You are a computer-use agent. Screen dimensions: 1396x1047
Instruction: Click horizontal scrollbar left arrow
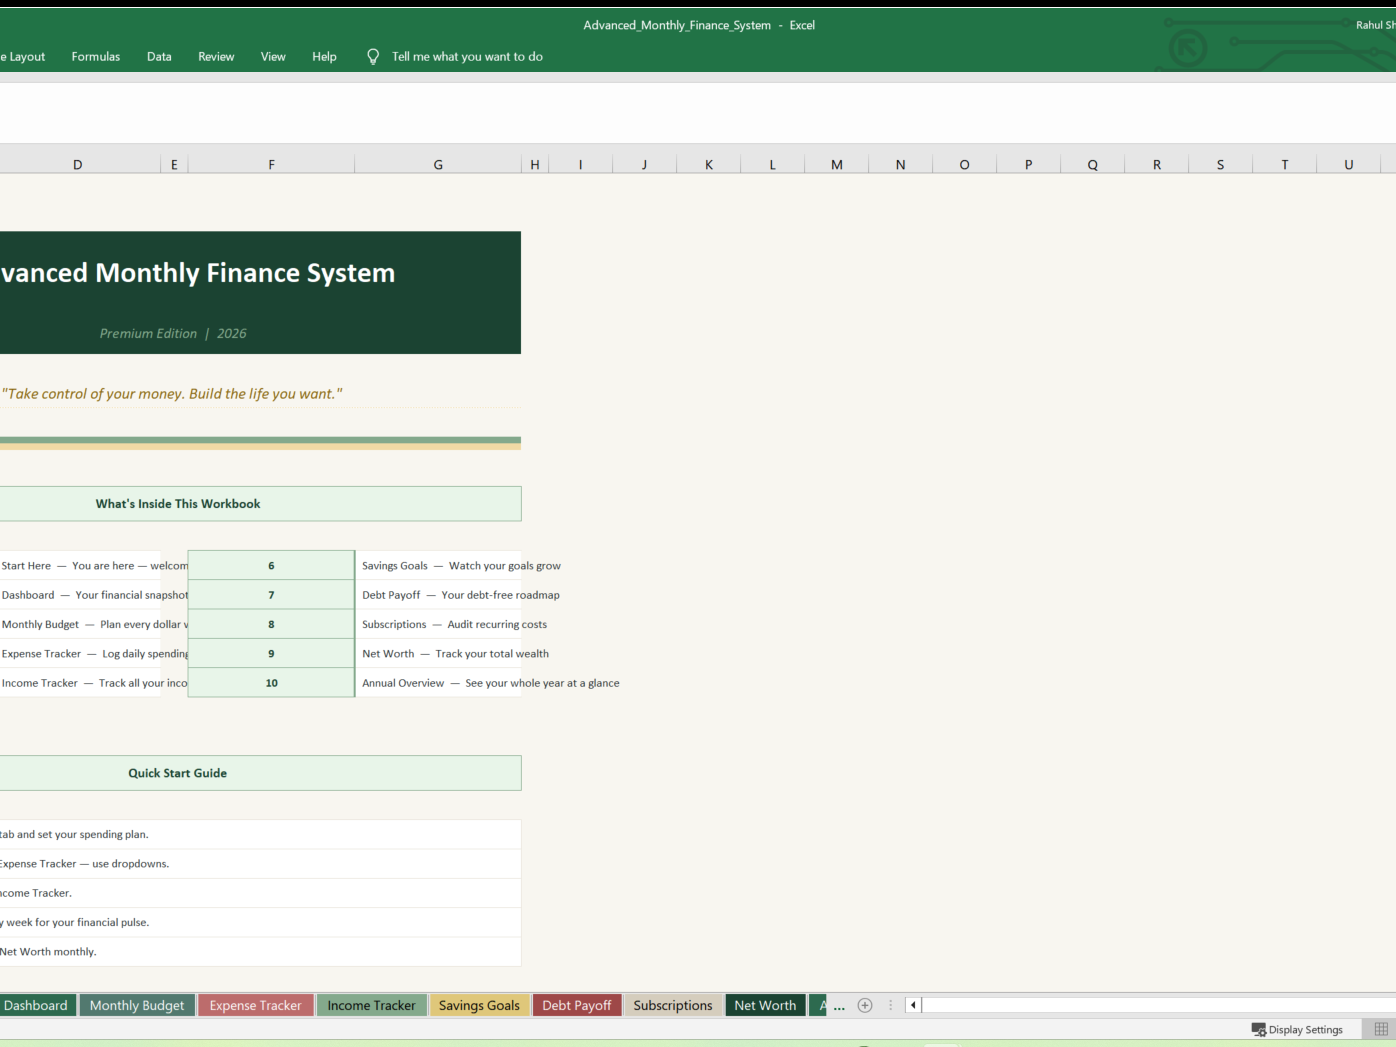click(x=913, y=1005)
